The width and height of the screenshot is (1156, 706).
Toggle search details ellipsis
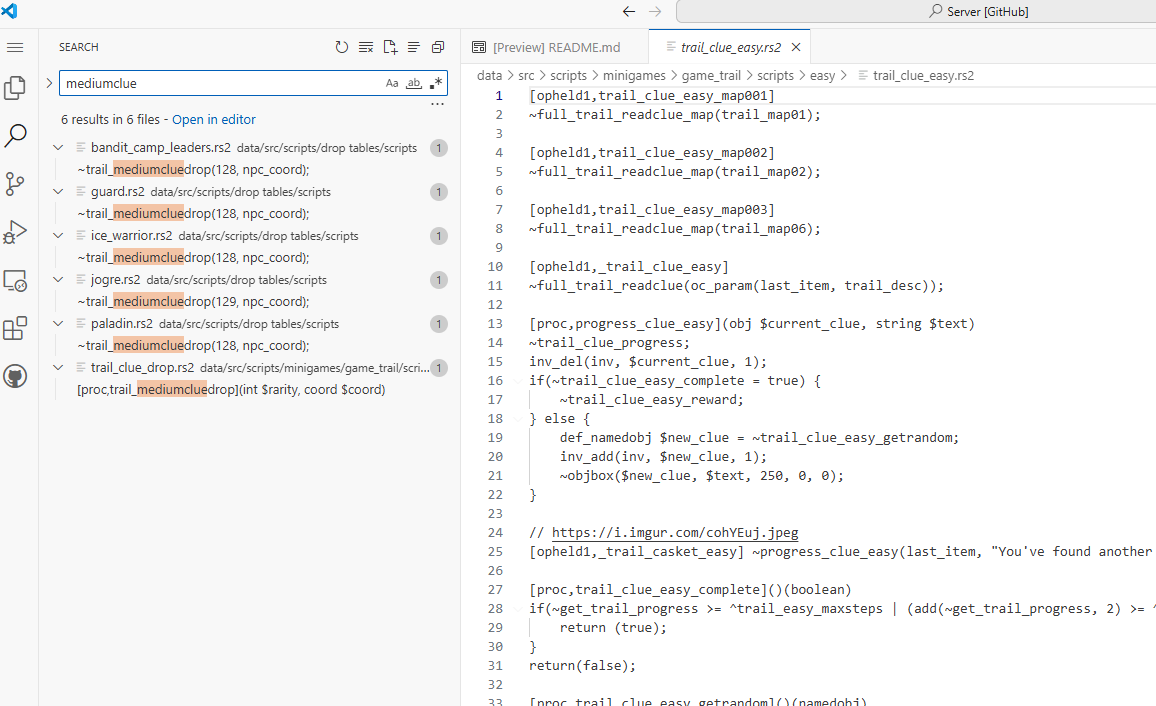tap(437, 104)
